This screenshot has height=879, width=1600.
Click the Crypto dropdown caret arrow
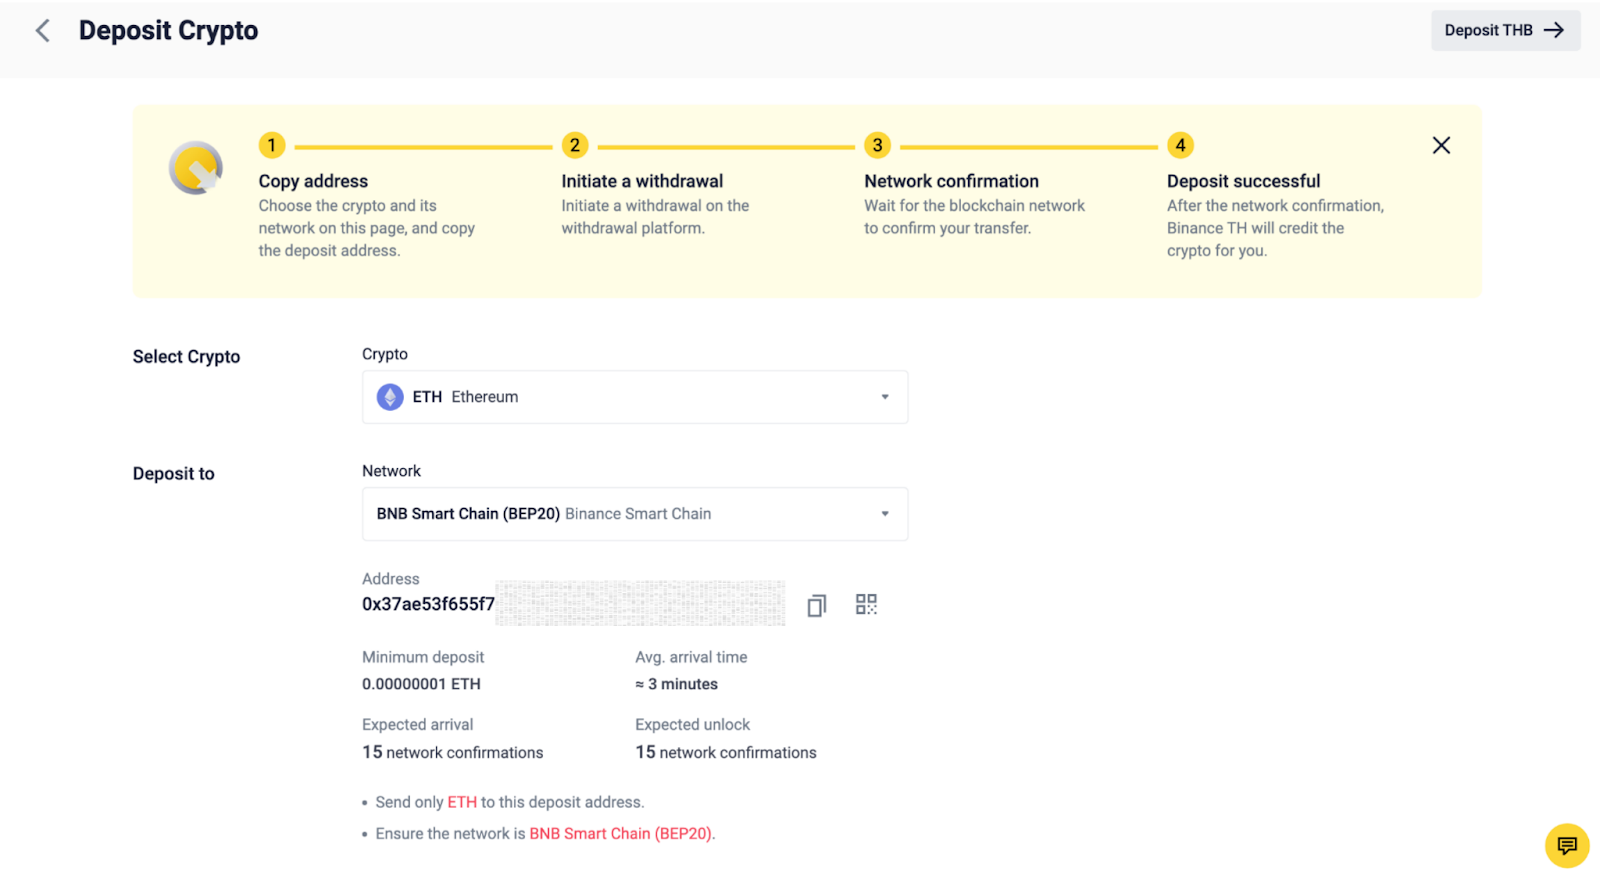[885, 397]
